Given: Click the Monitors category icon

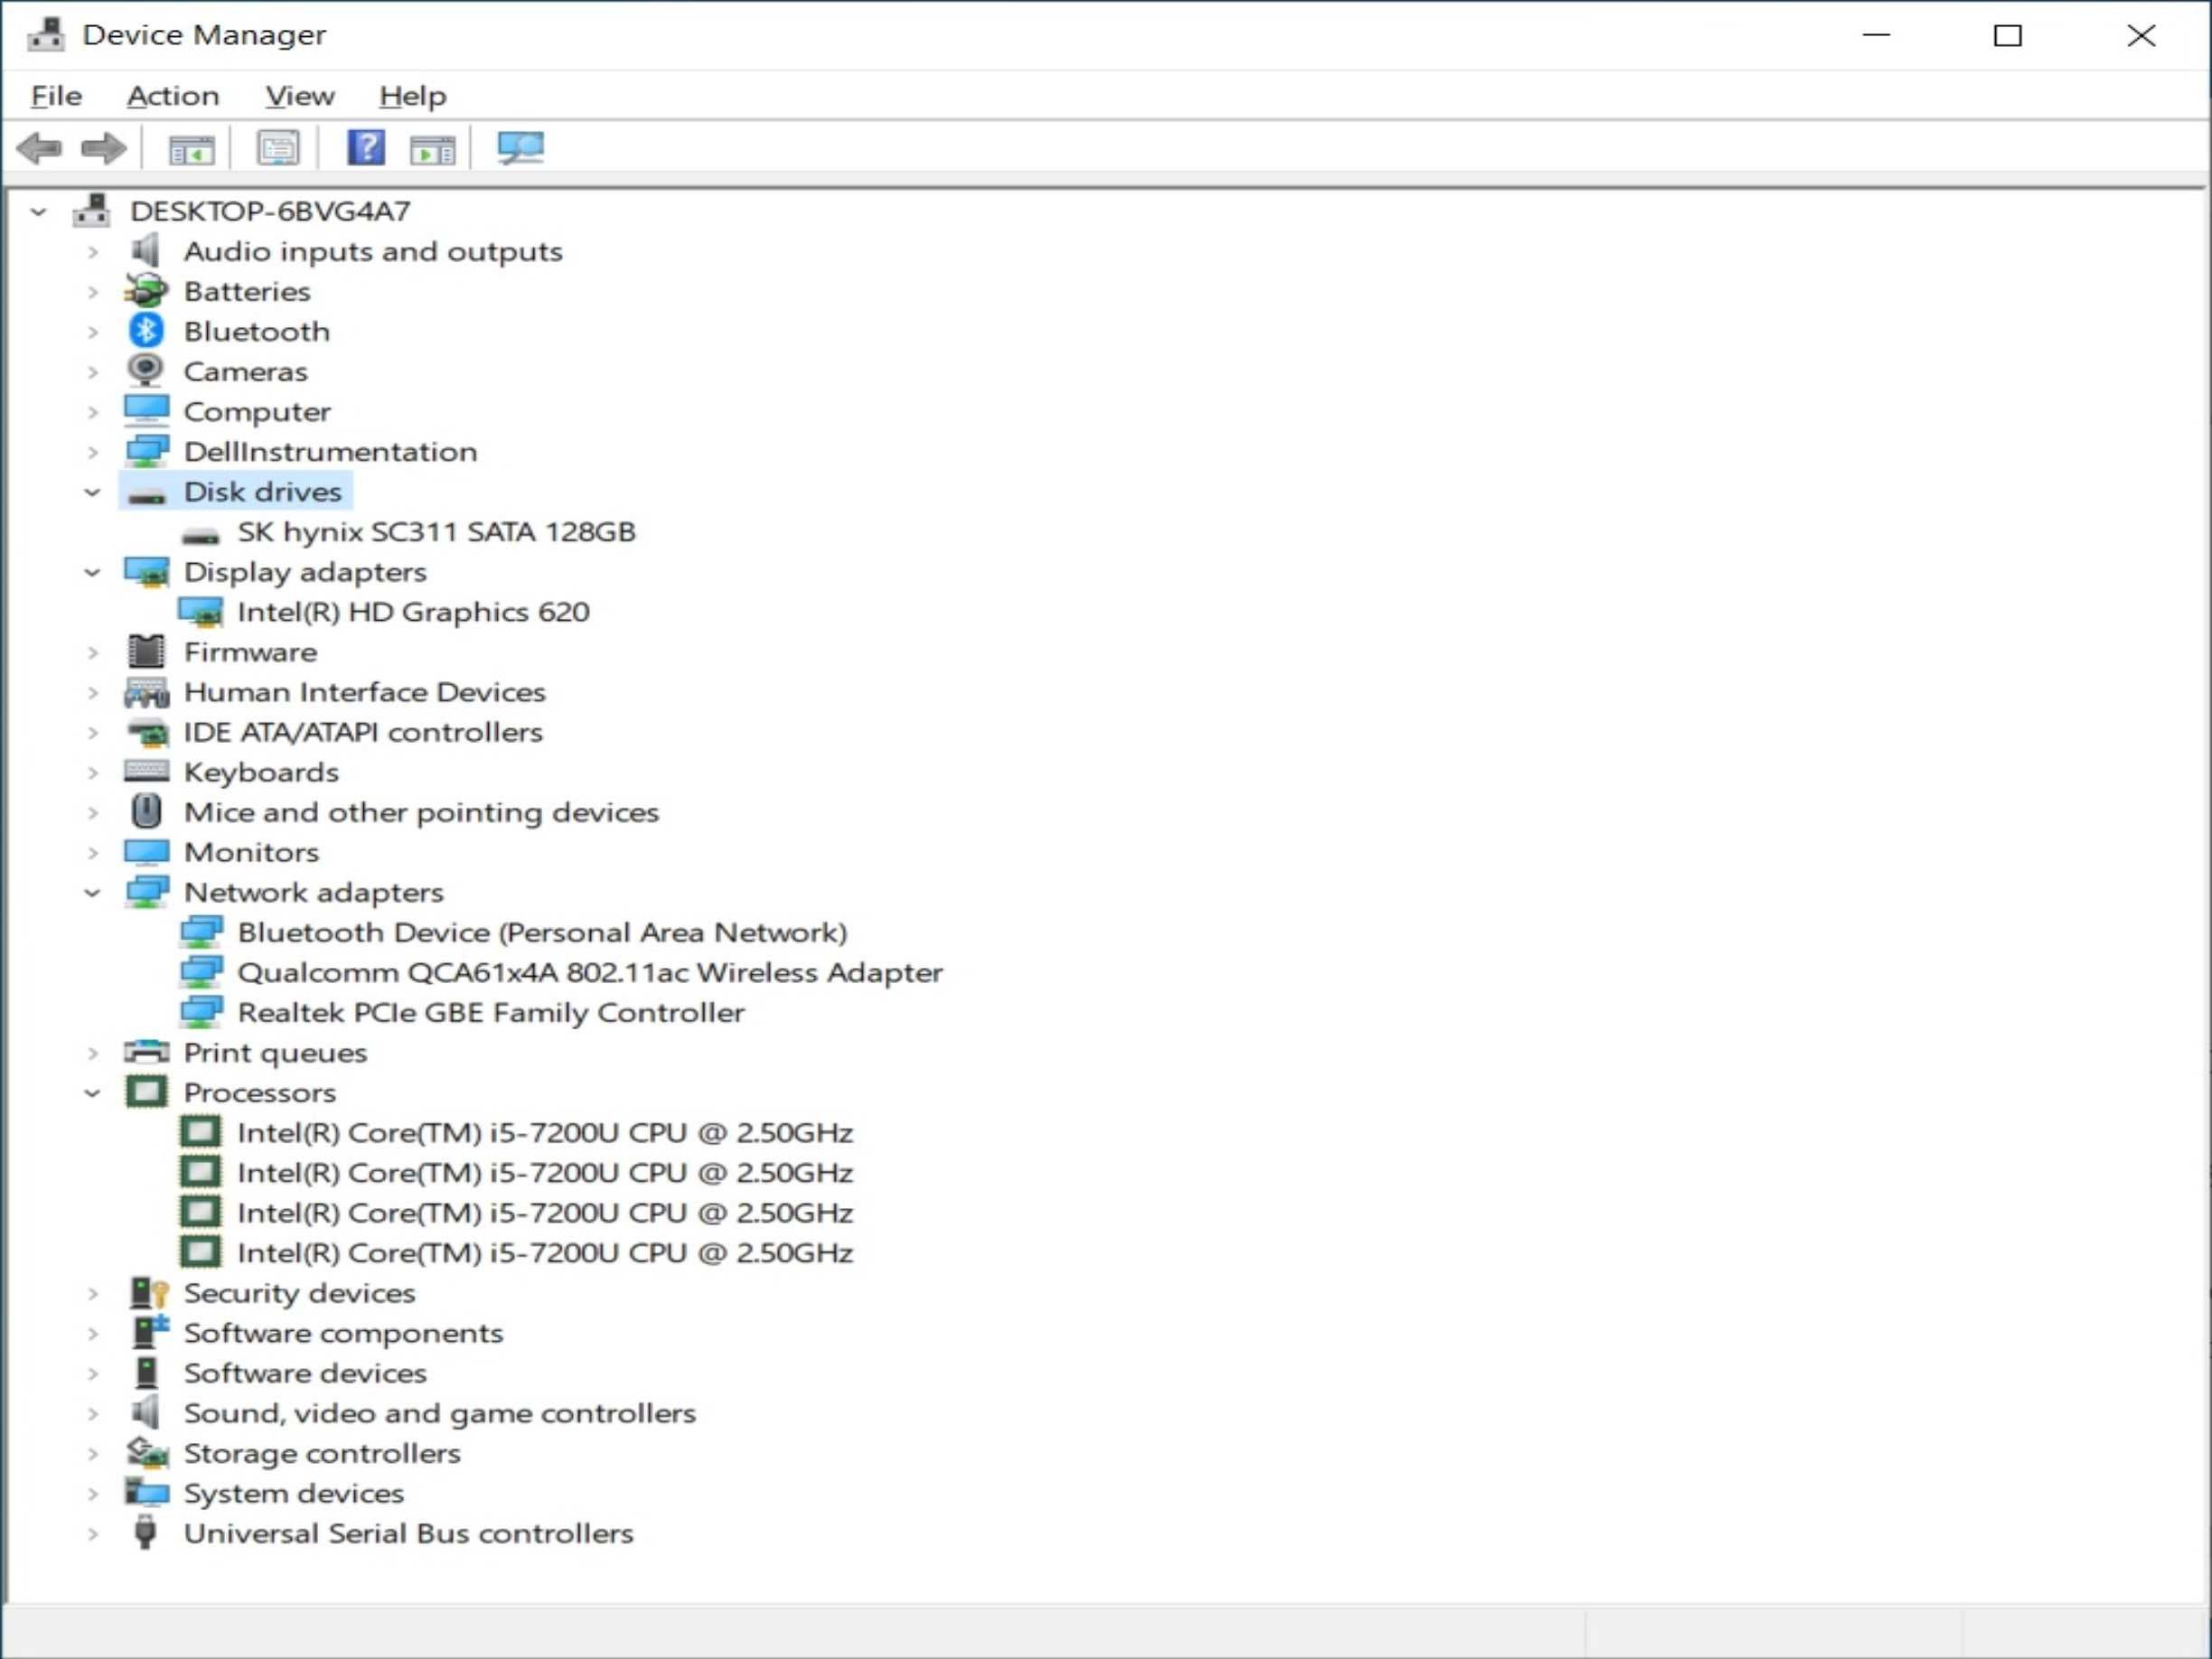Looking at the screenshot, I should coord(146,852).
